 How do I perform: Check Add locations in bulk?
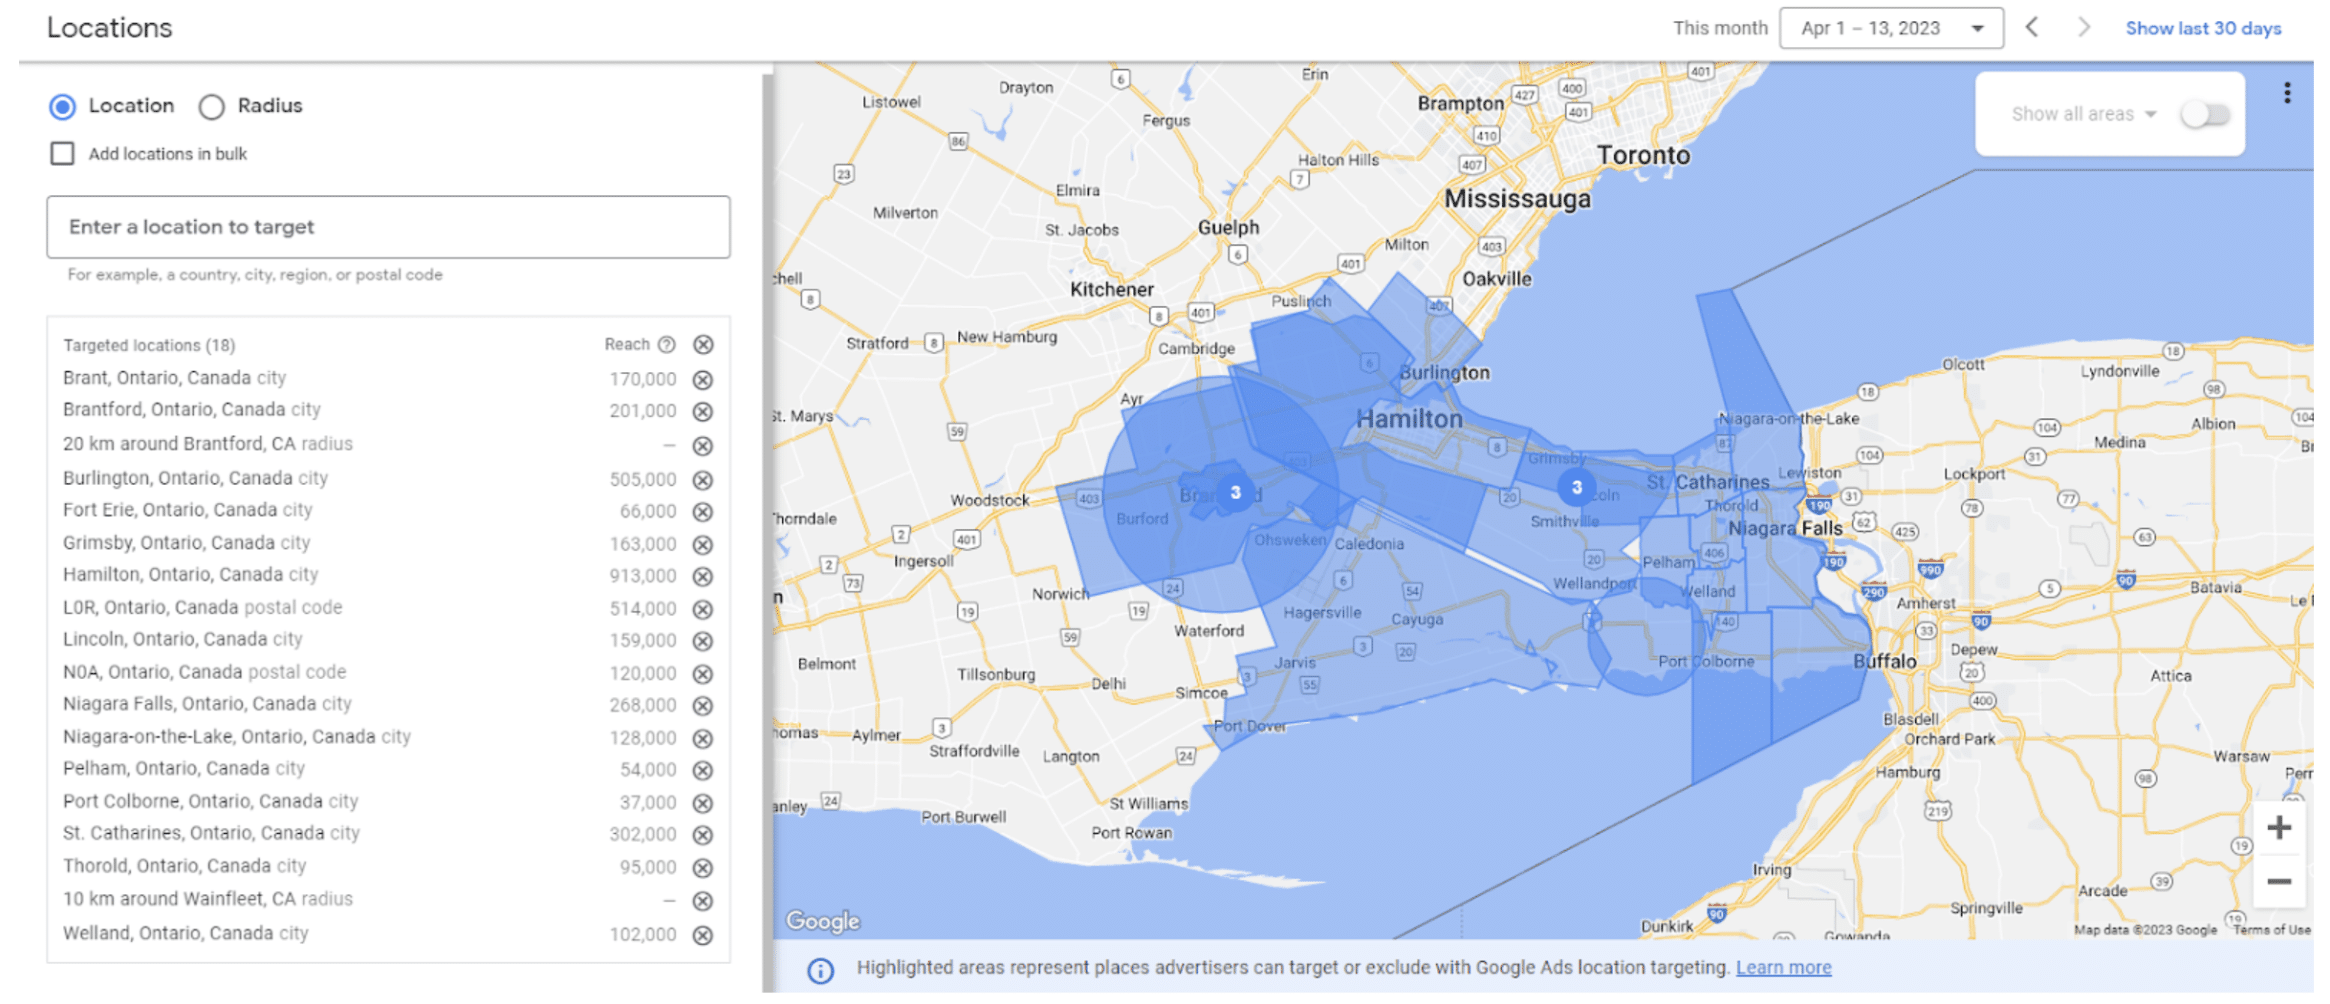pyautogui.click(x=63, y=154)
